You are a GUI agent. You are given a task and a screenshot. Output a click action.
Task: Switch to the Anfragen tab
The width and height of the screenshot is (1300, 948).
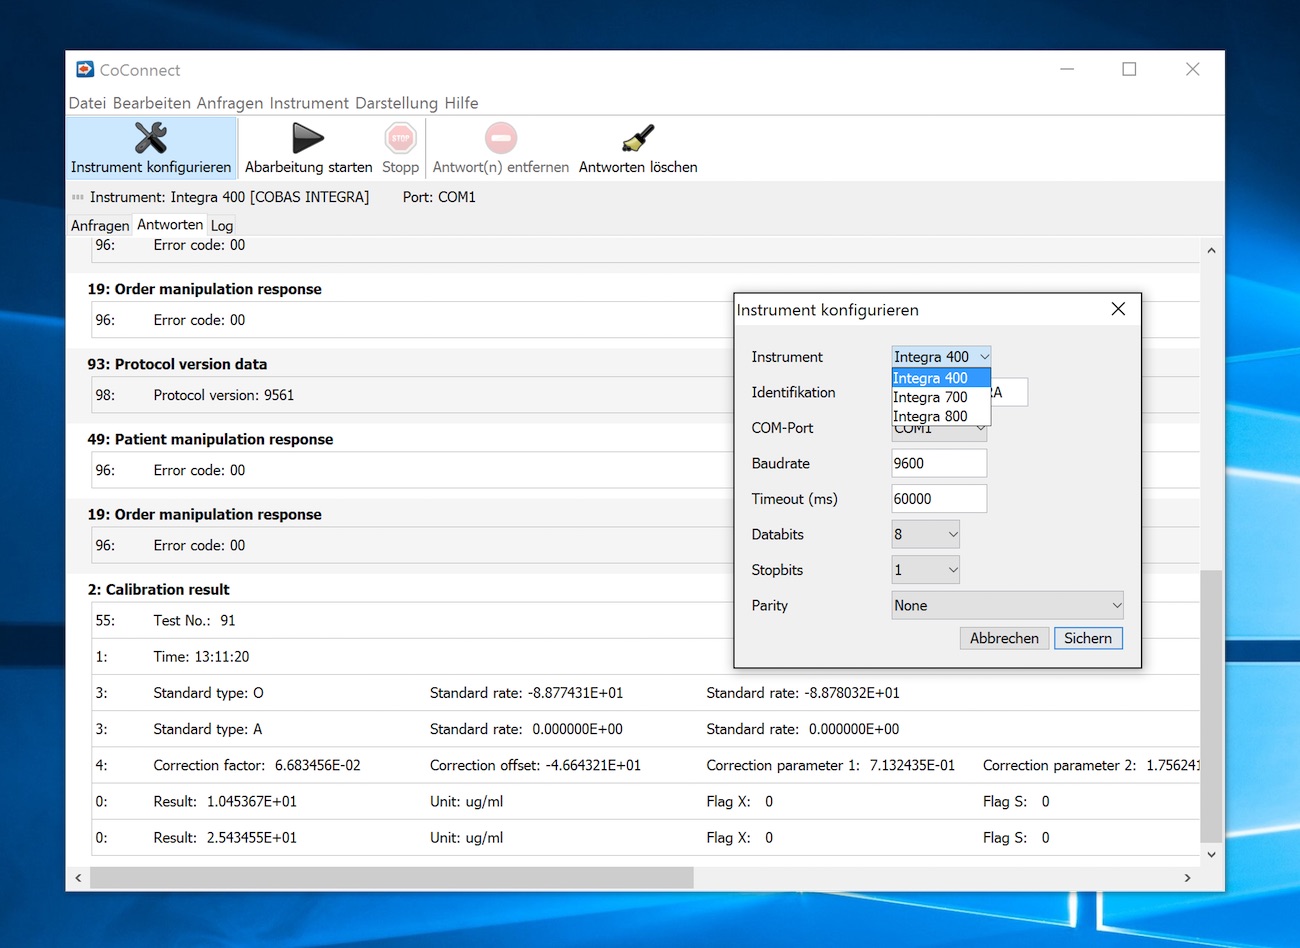[100, 225]
